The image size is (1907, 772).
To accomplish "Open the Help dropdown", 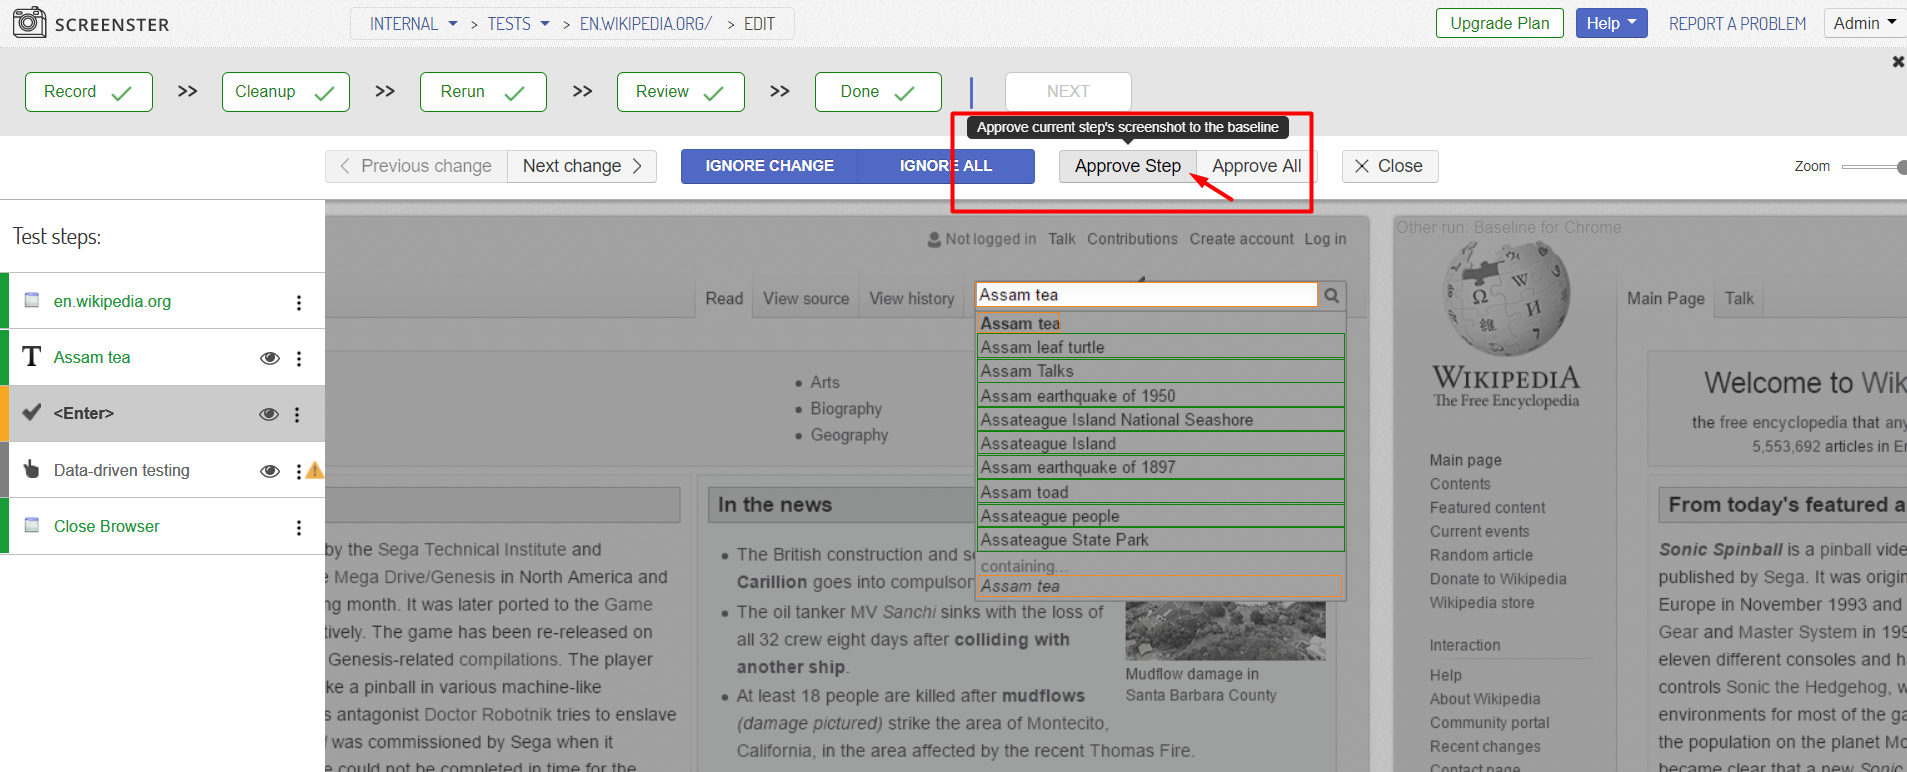I will click(1611, 23).
